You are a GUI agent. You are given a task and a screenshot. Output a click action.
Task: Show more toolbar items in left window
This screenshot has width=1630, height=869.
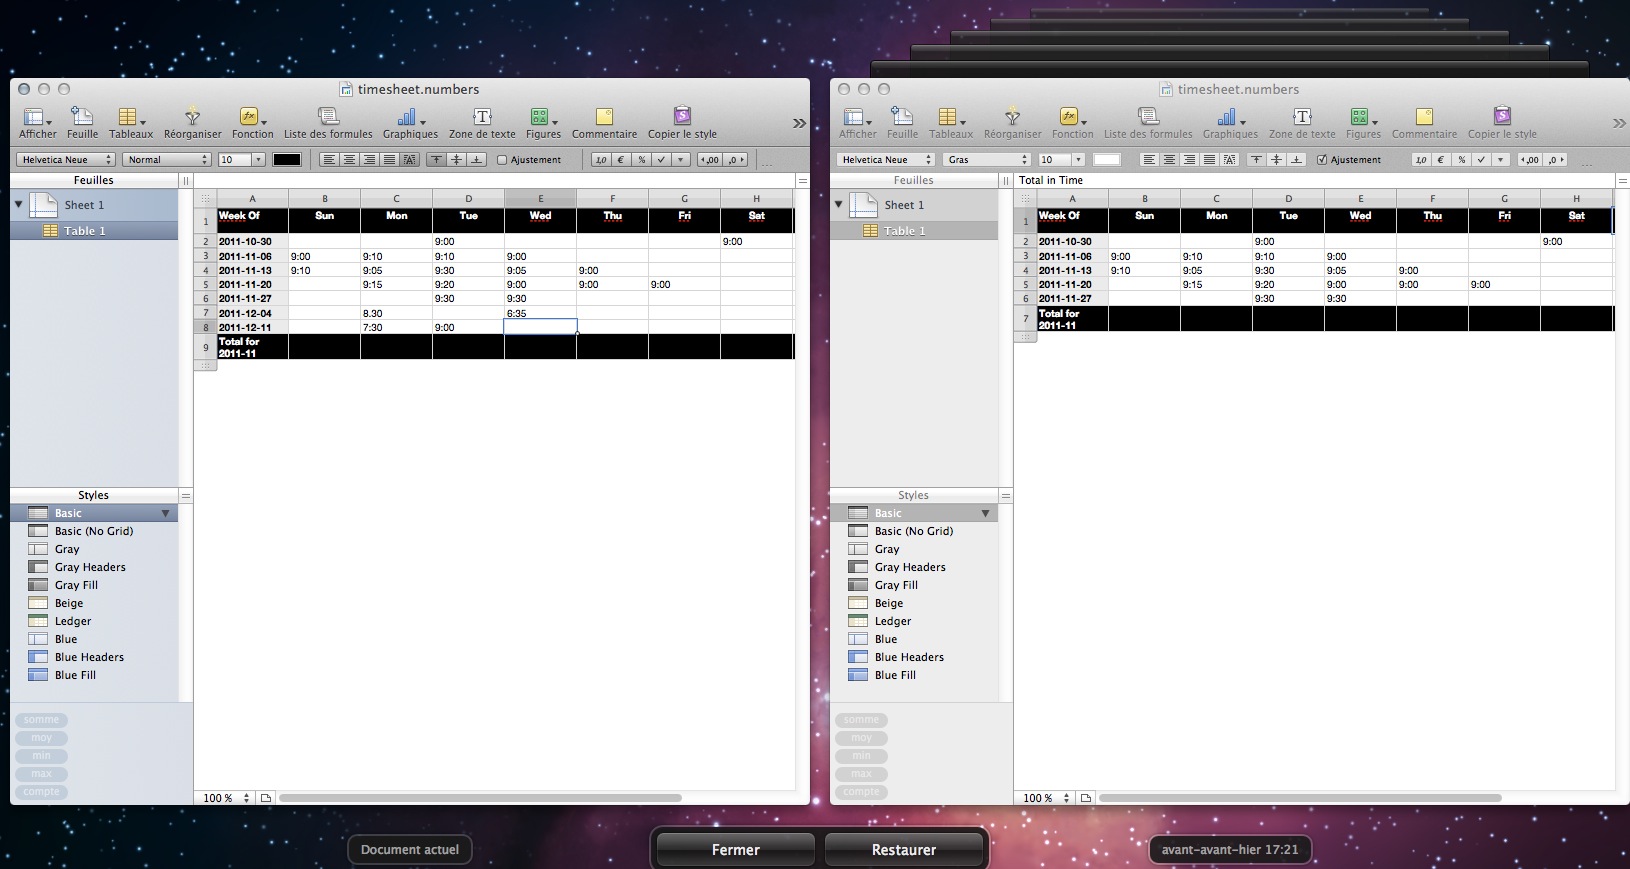799,123
